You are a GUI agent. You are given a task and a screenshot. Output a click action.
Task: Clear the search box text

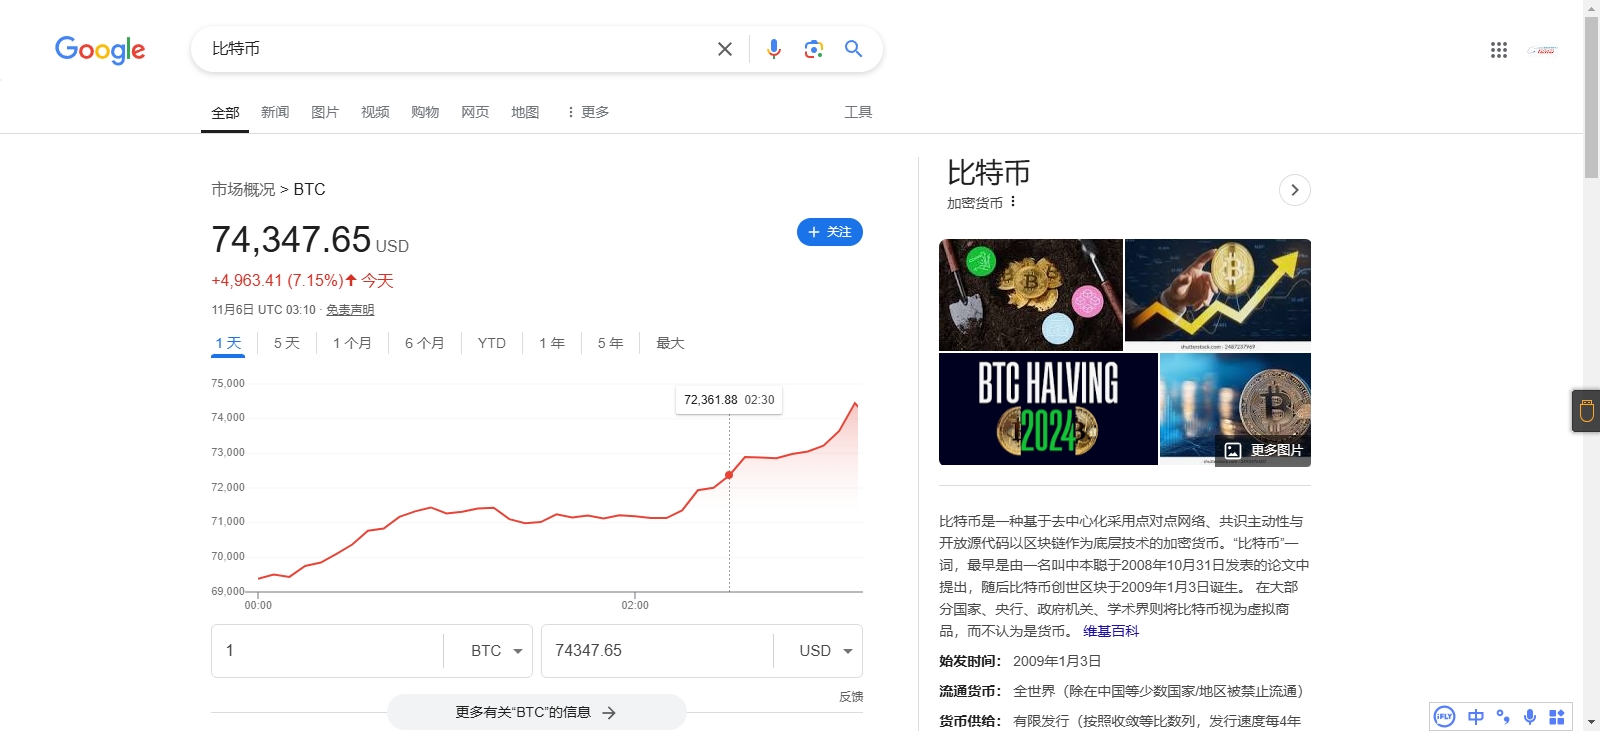click(x=725, y=49)
